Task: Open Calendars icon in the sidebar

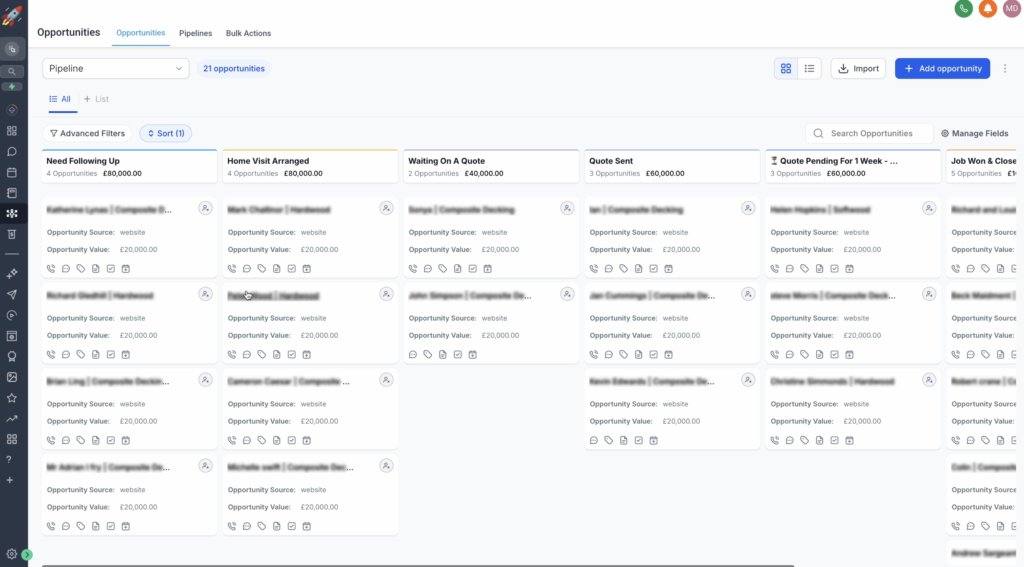Action: click(x=12, y=172)
